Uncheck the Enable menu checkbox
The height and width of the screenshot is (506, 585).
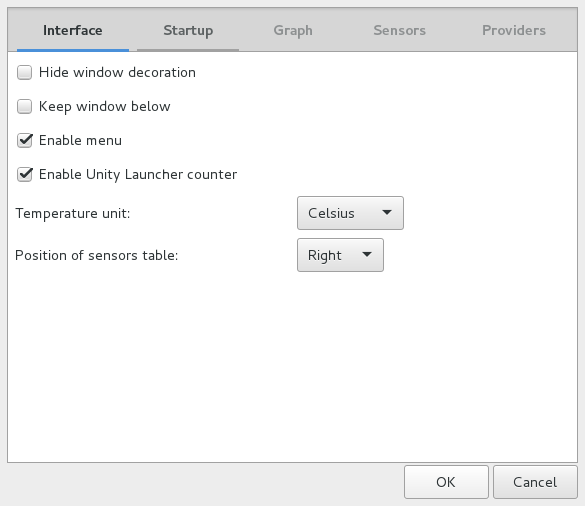pos(25,141)
